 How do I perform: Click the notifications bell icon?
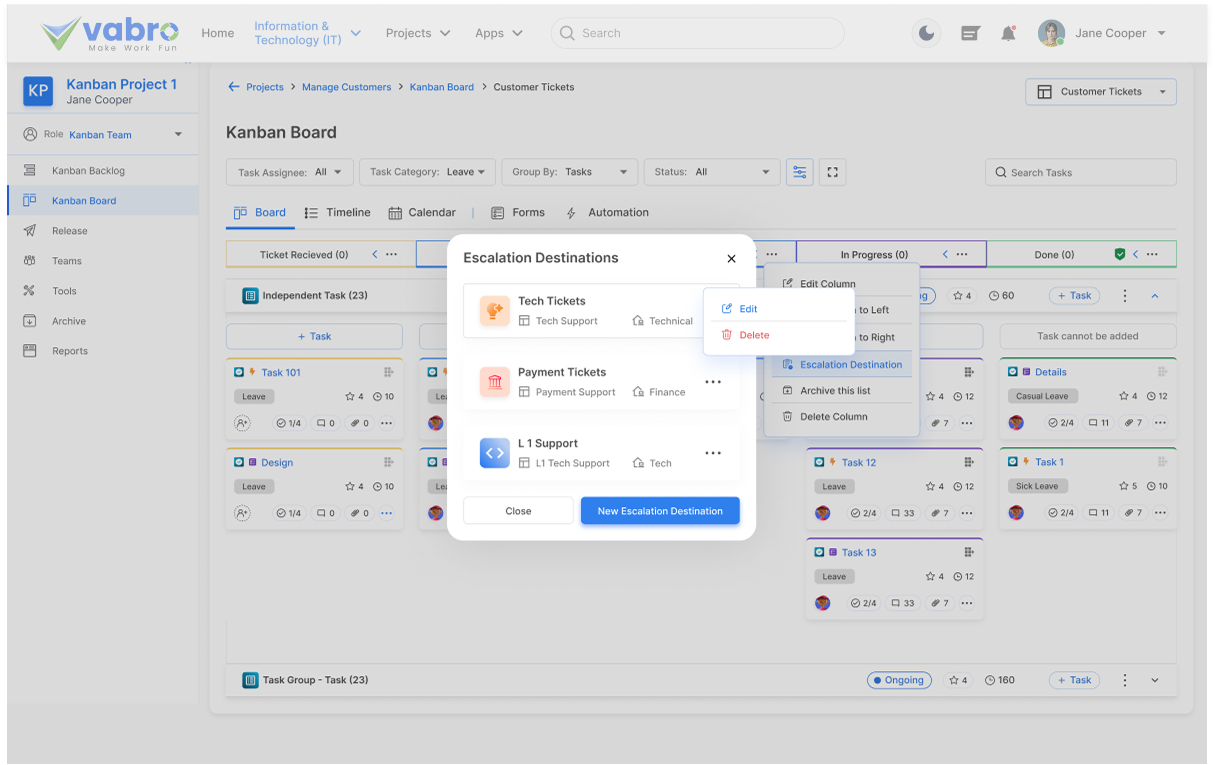tap(1008, 33)
